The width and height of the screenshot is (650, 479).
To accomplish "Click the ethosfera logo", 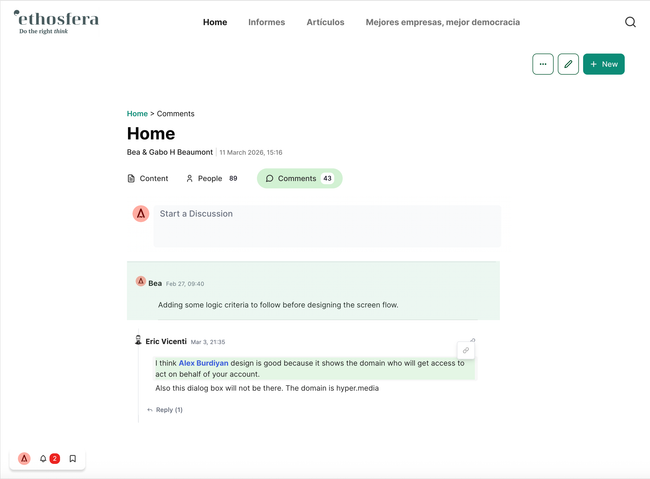I will [56, 21].
